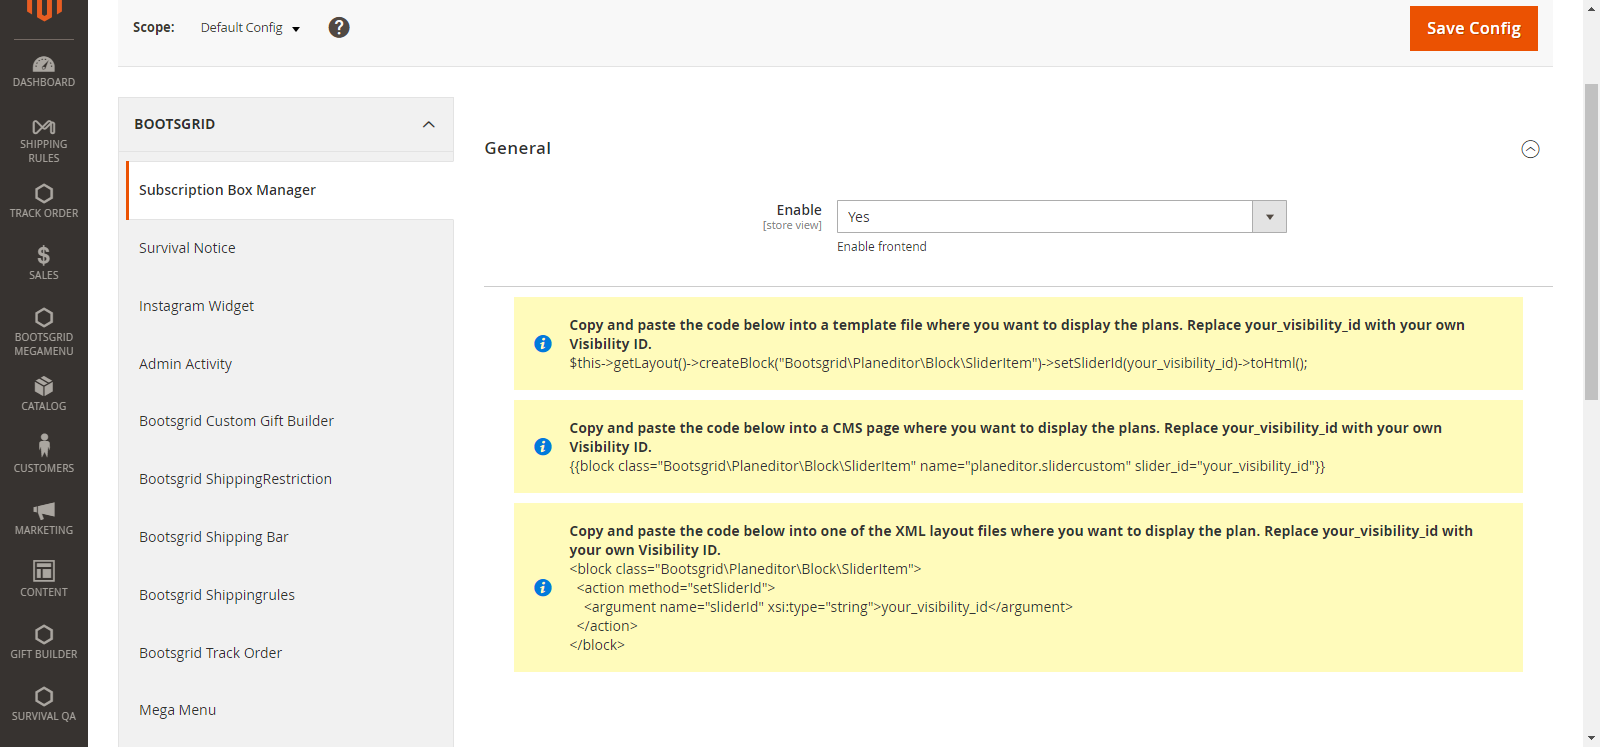
Task: Collapse the General section toggle
Action: (1530, 149)
